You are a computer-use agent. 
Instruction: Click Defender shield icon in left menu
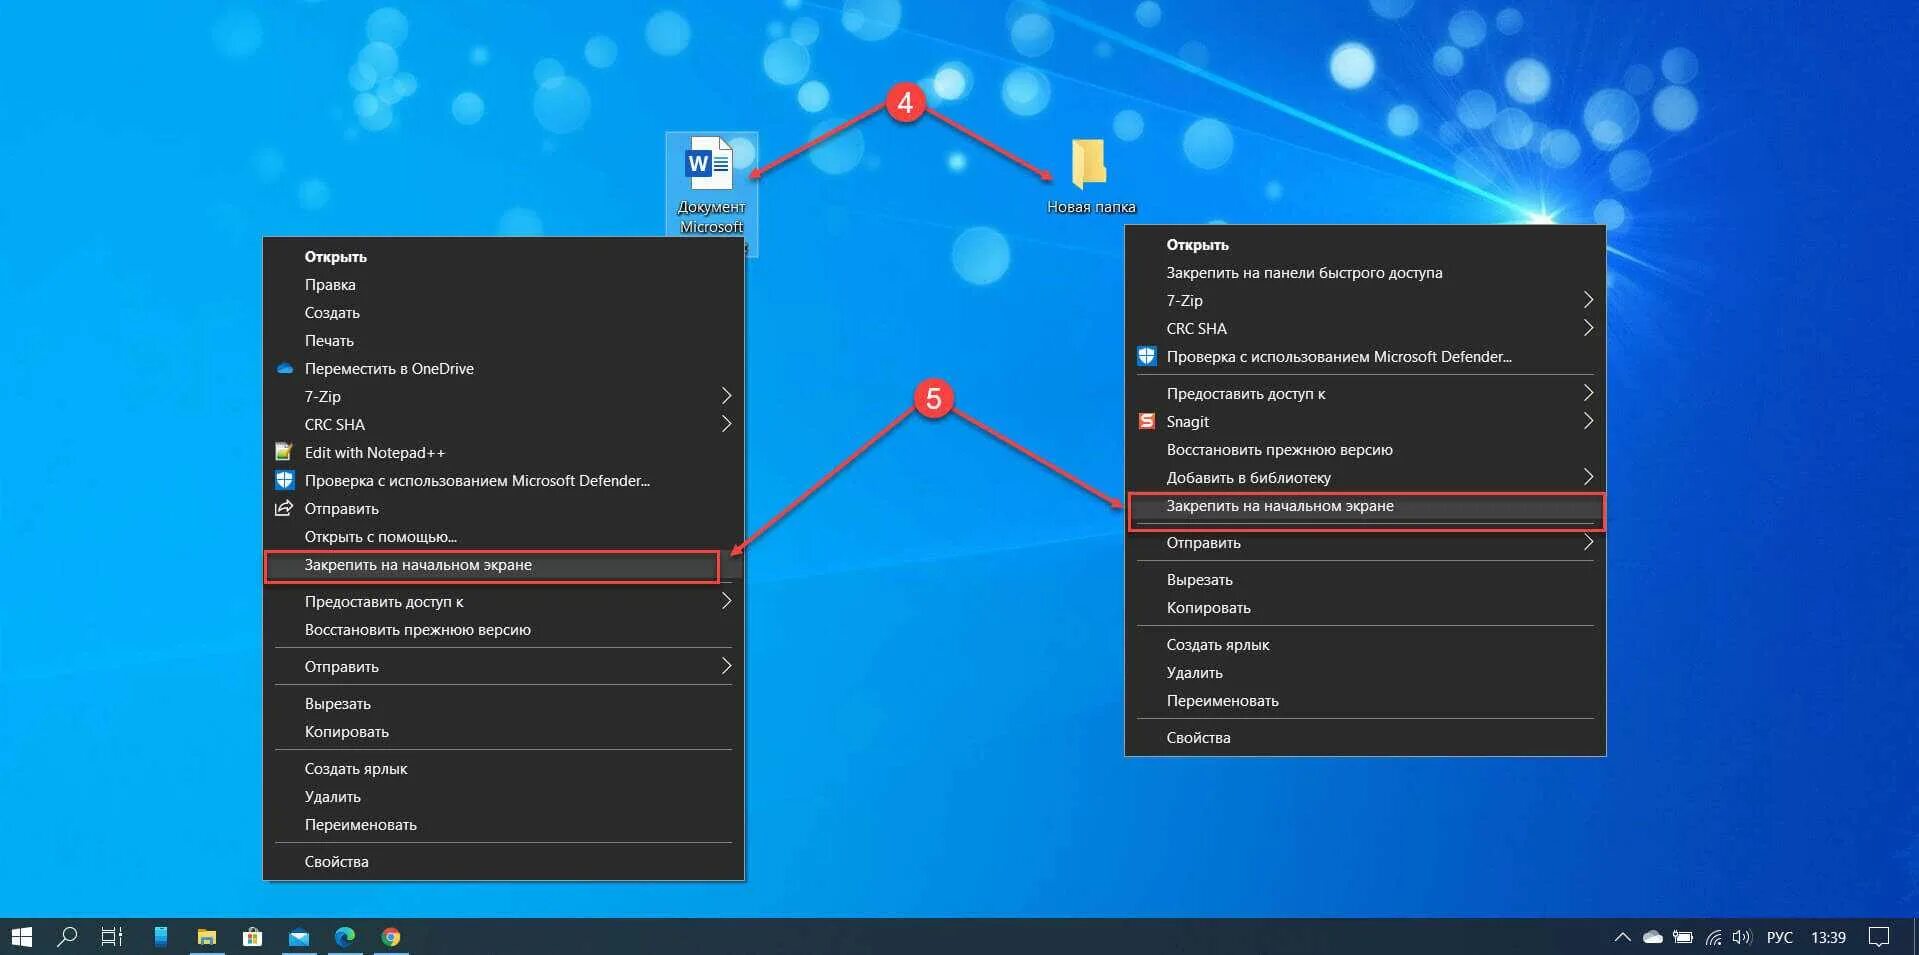285,481
